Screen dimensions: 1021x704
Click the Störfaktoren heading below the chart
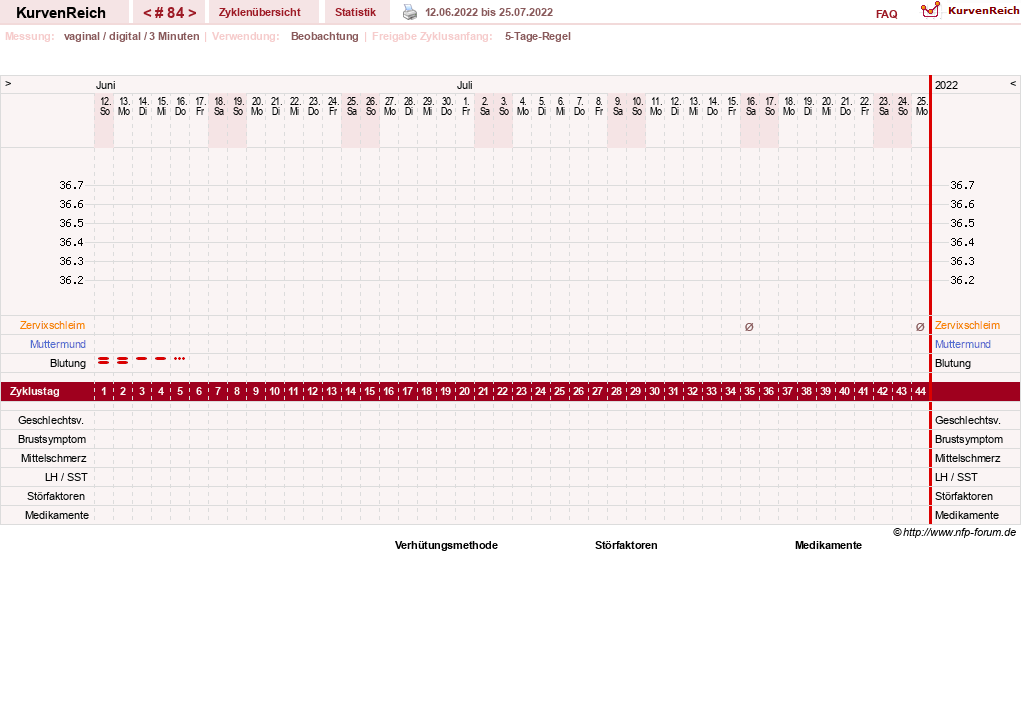(626, 546)
